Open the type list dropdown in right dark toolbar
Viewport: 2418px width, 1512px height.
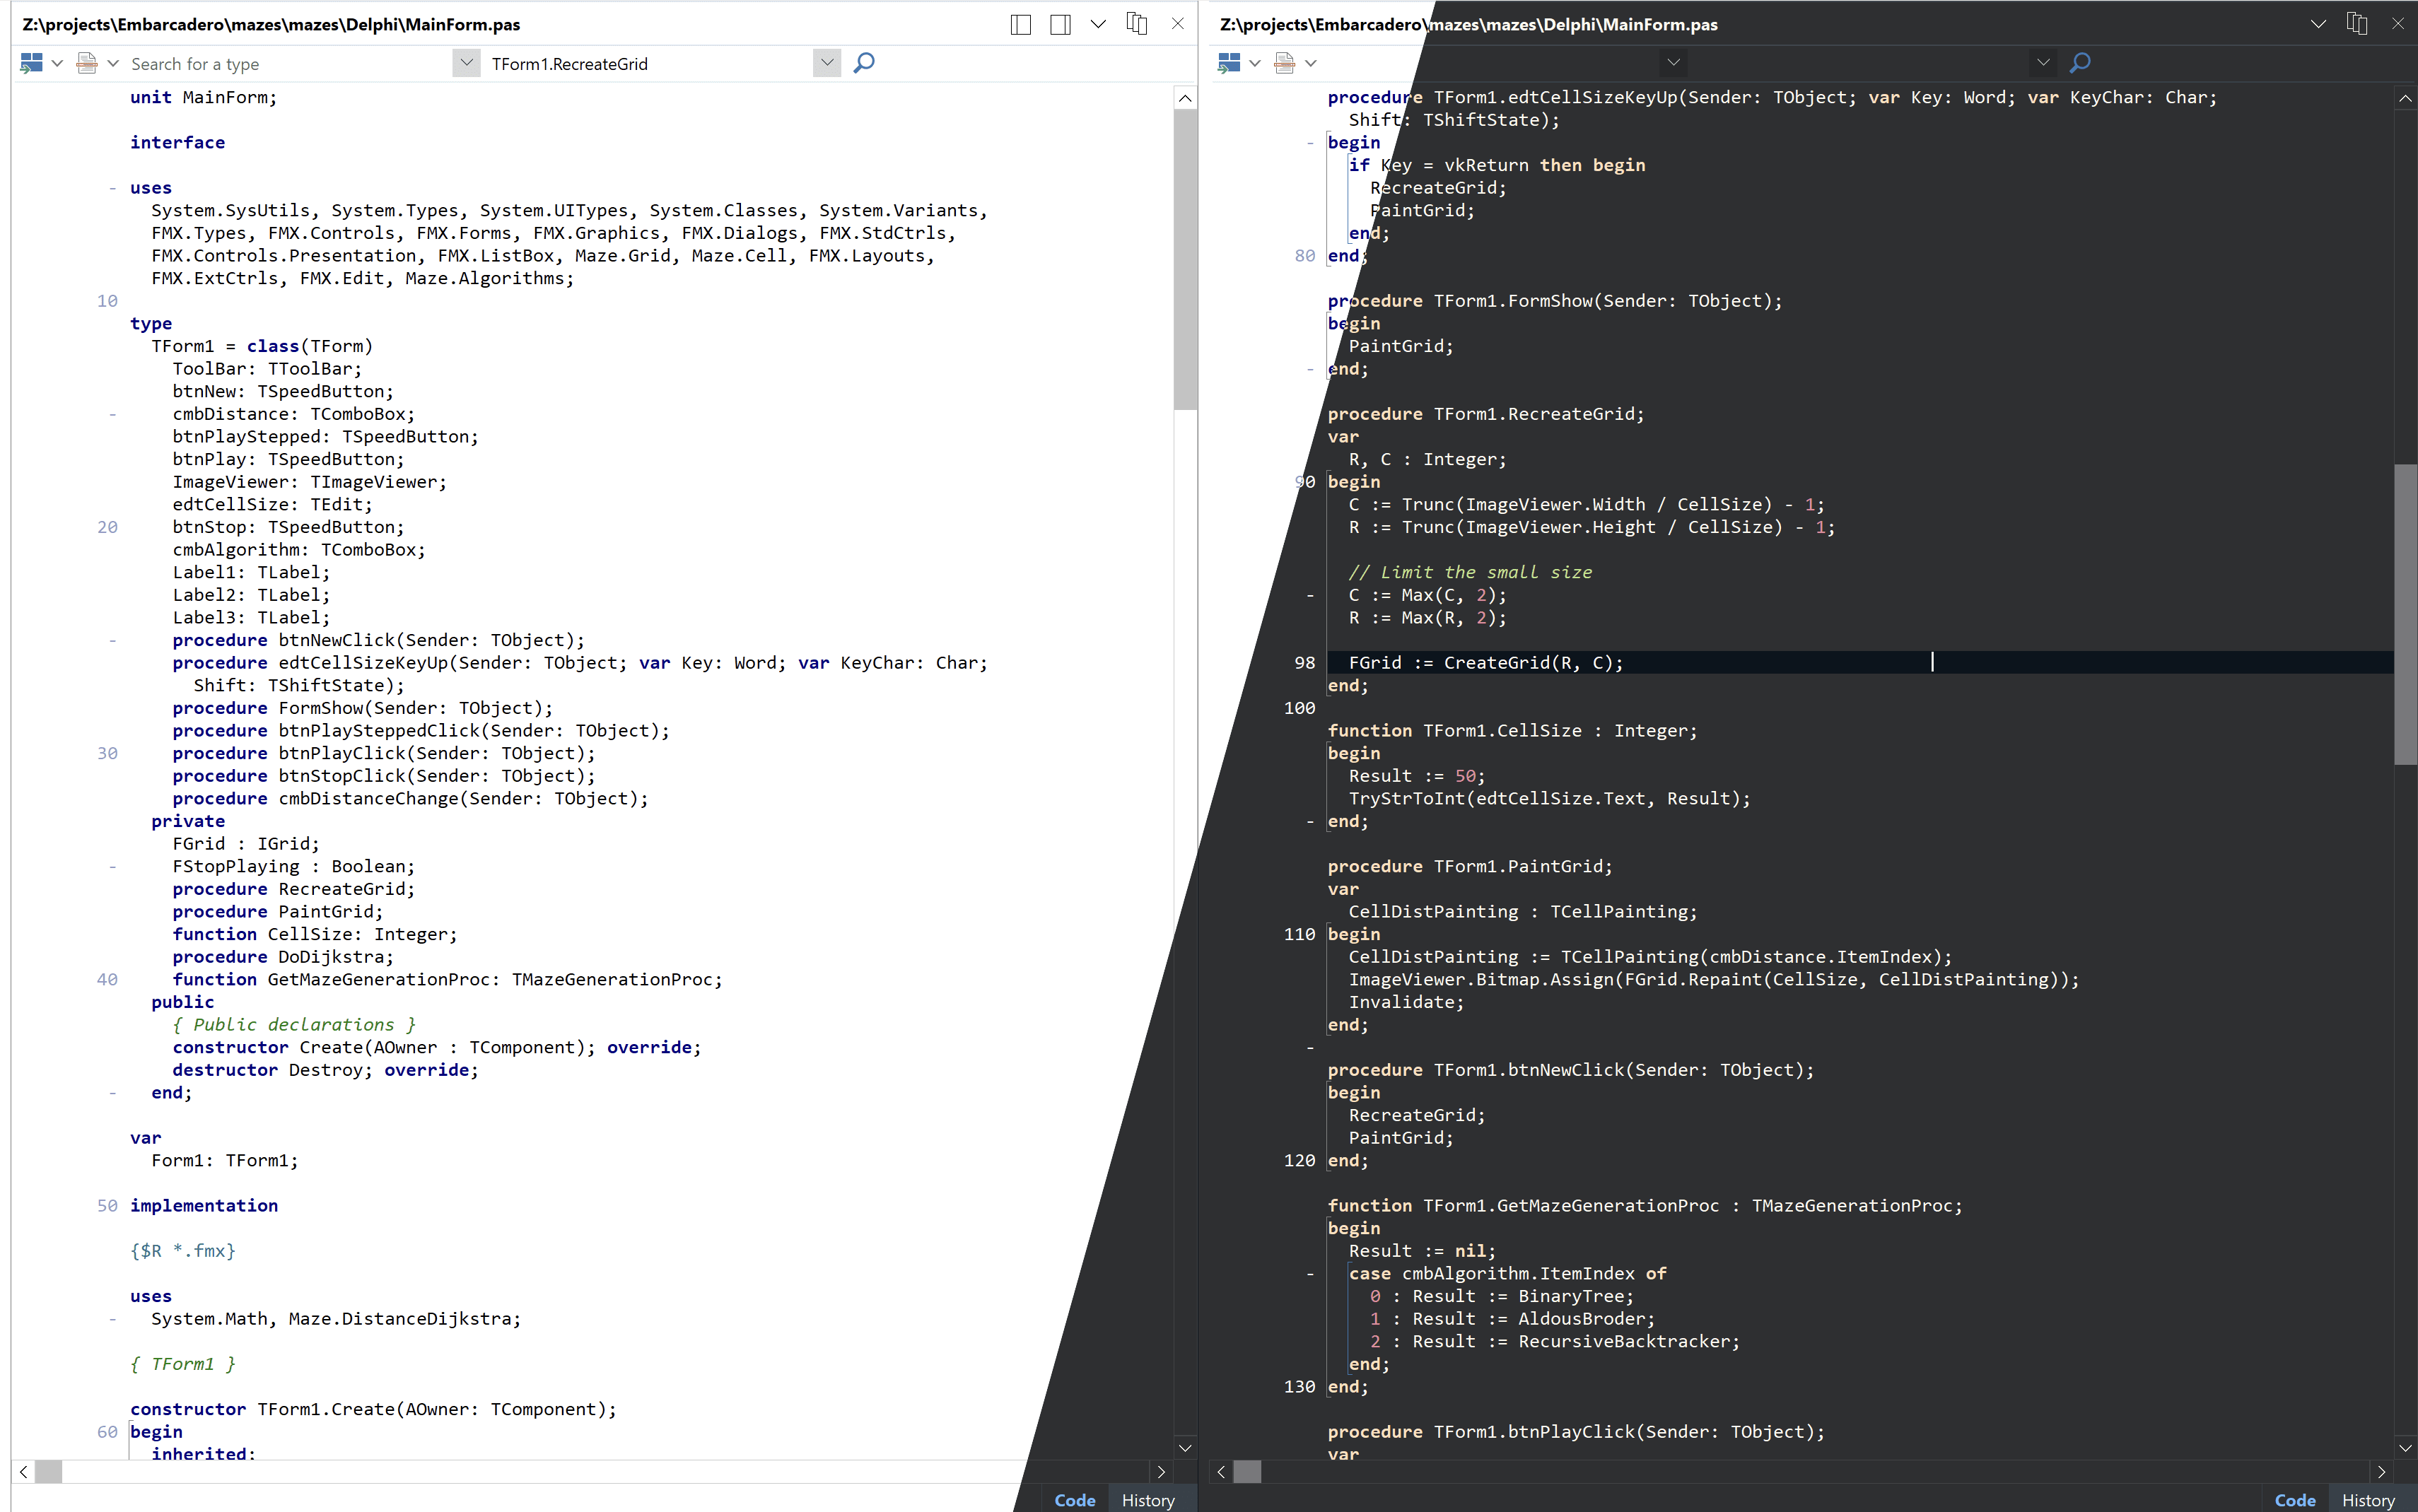pyautogui.click(x=1673, y=63)
